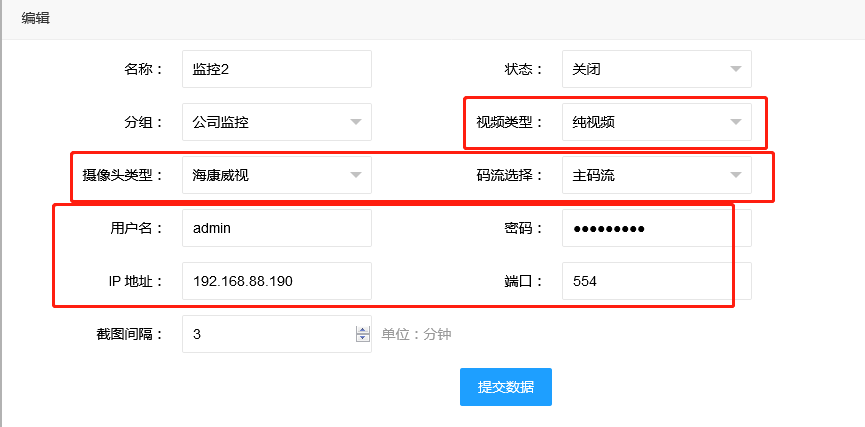Focus the 名称 field containing 监控2
This screenshot has height=427, width=865.
(276, 70)
